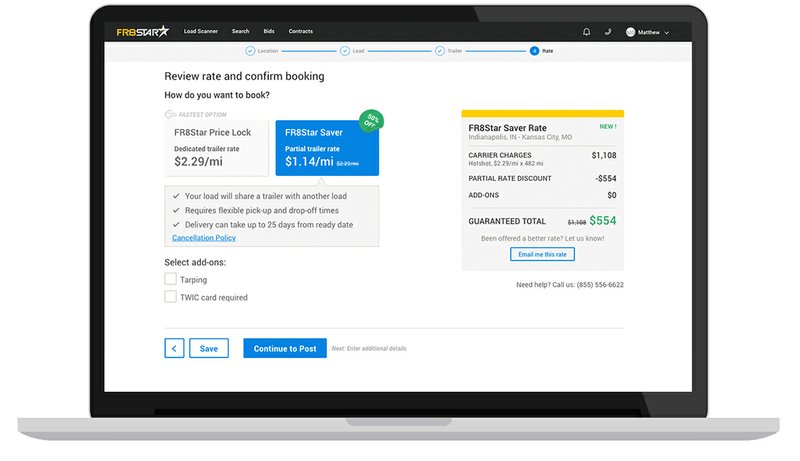Screen dimensions: 800x461
Task: Click Email me this rate
Action: 542,254
